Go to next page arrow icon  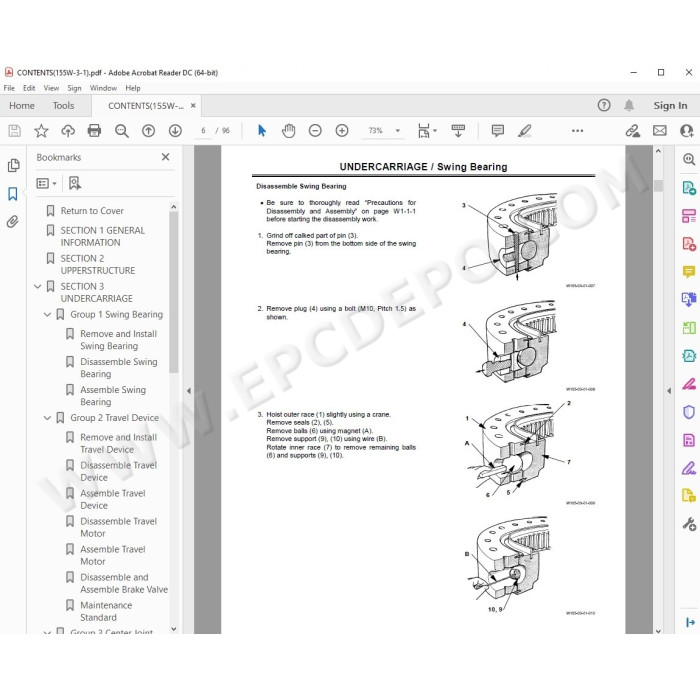(175, 131)
